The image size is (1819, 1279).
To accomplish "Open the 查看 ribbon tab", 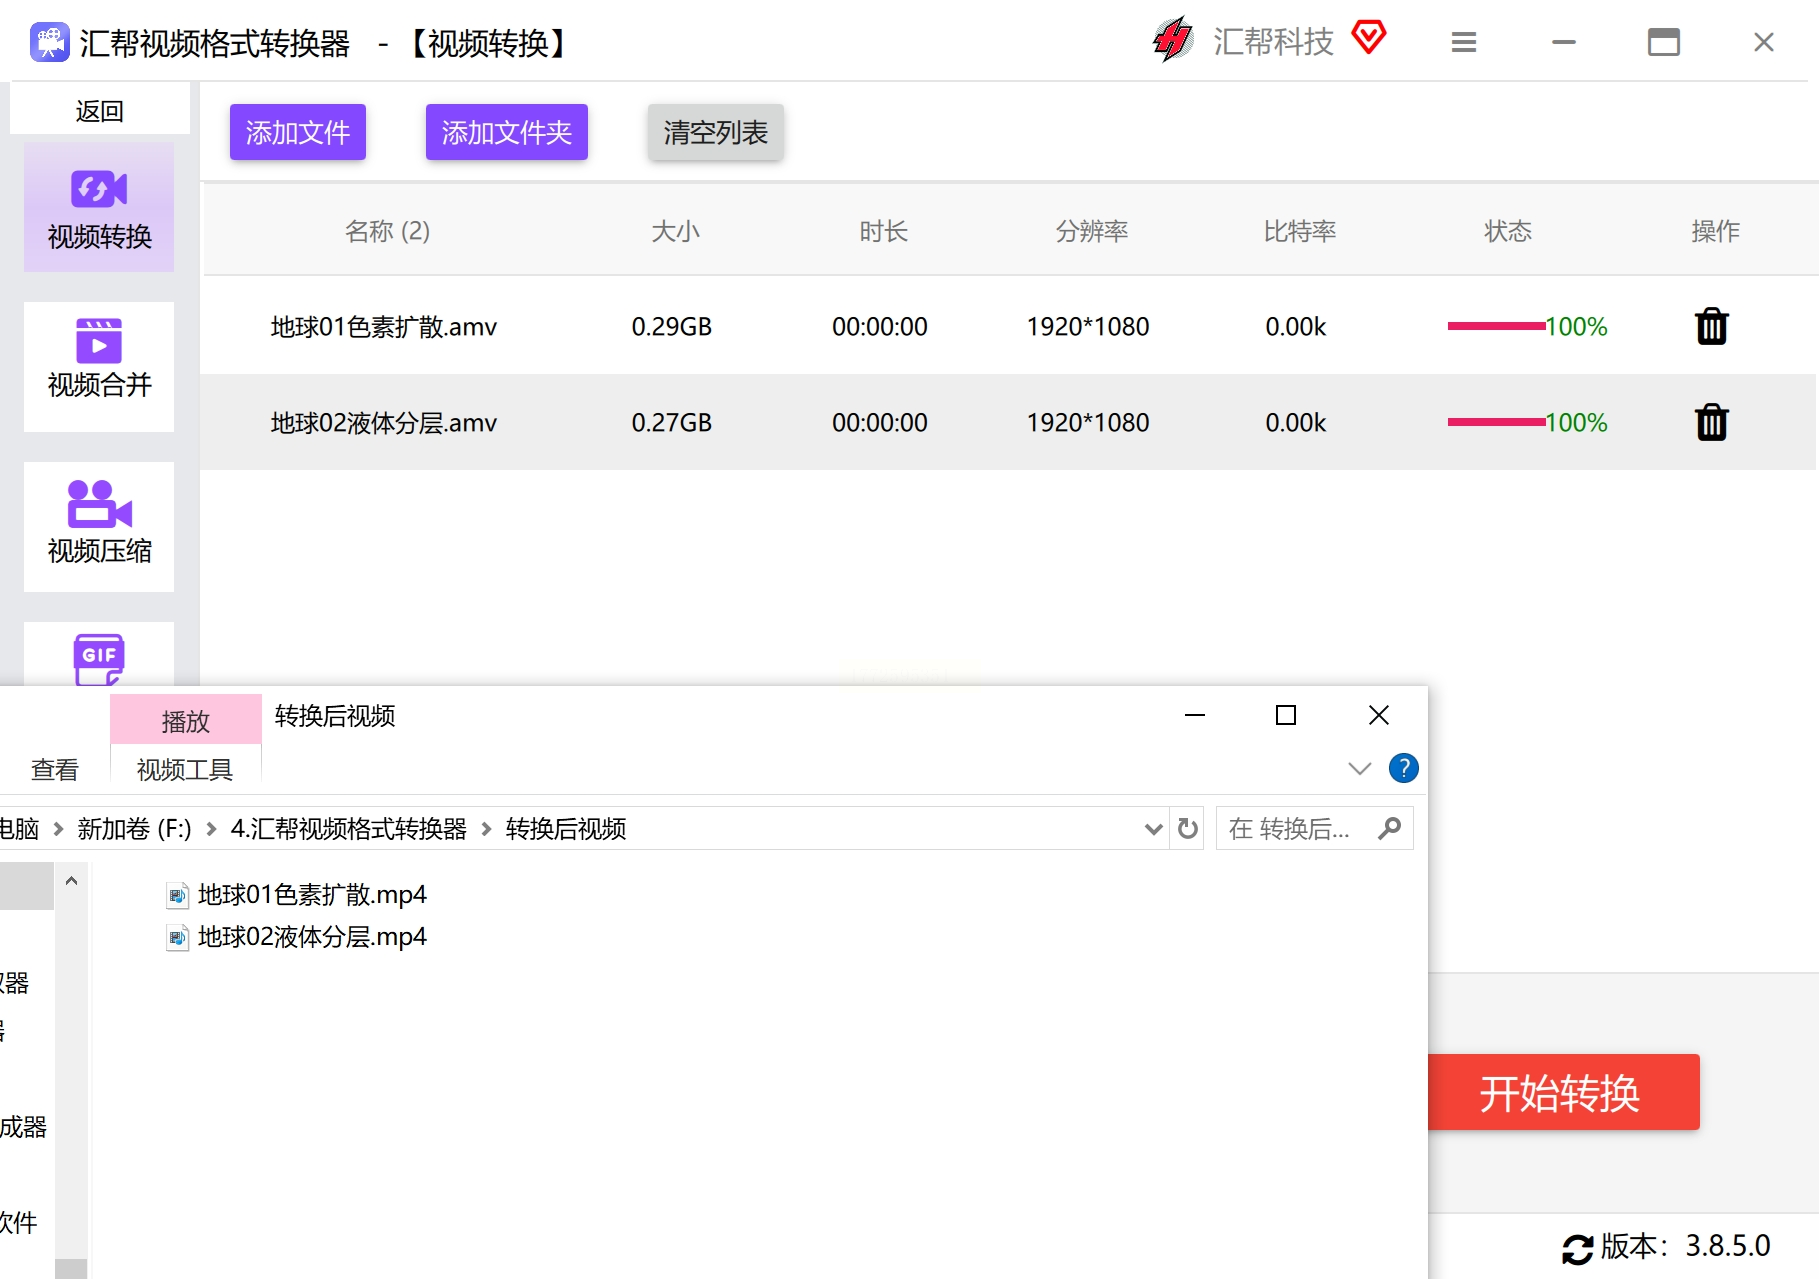I will (55, 769).
